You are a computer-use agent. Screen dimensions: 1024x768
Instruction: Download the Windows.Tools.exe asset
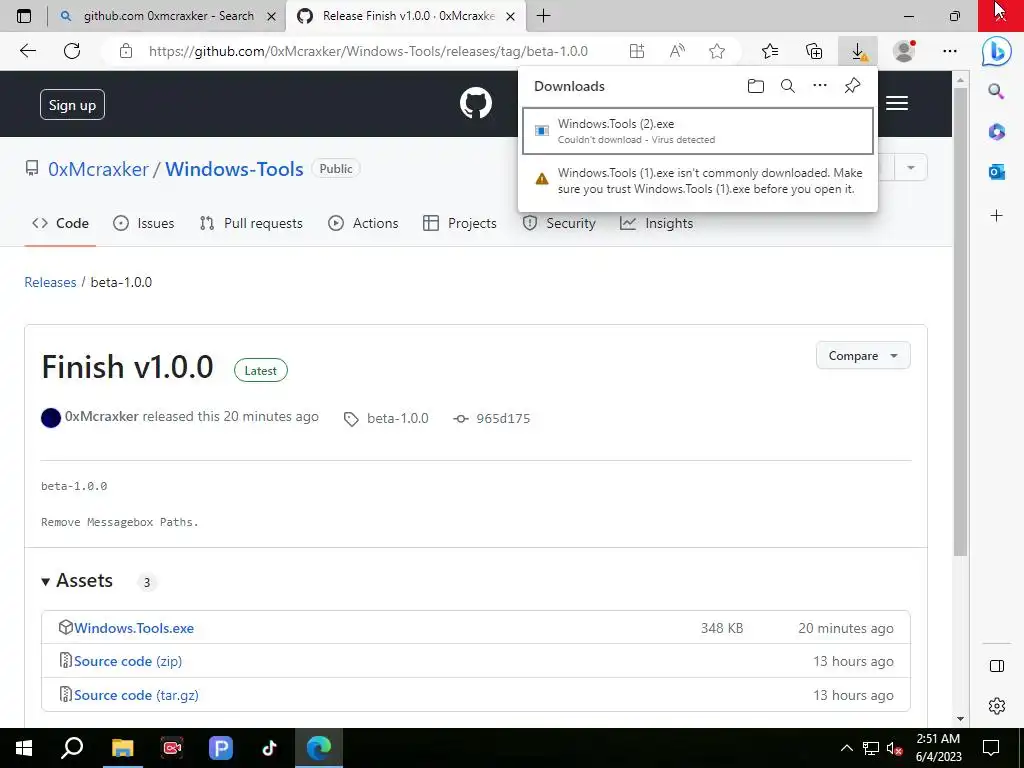coord(134,628)
